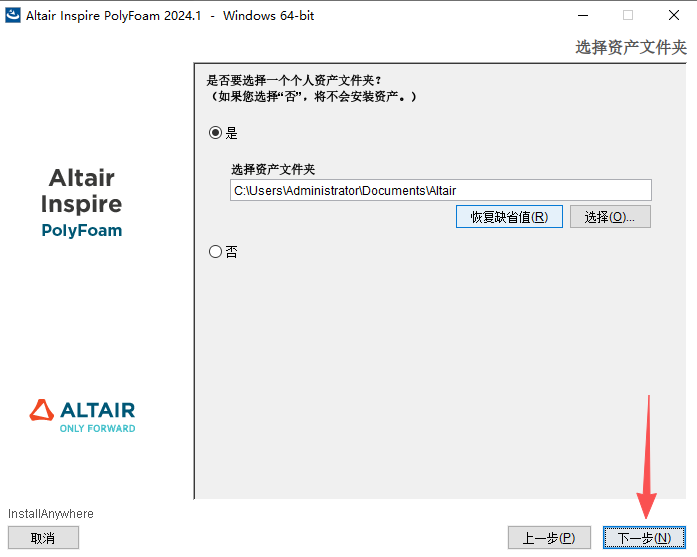Click the ONLY FORWARD tagline text
Screen dimensions: 697x557
pyautogui.click(x=97, y=428)
